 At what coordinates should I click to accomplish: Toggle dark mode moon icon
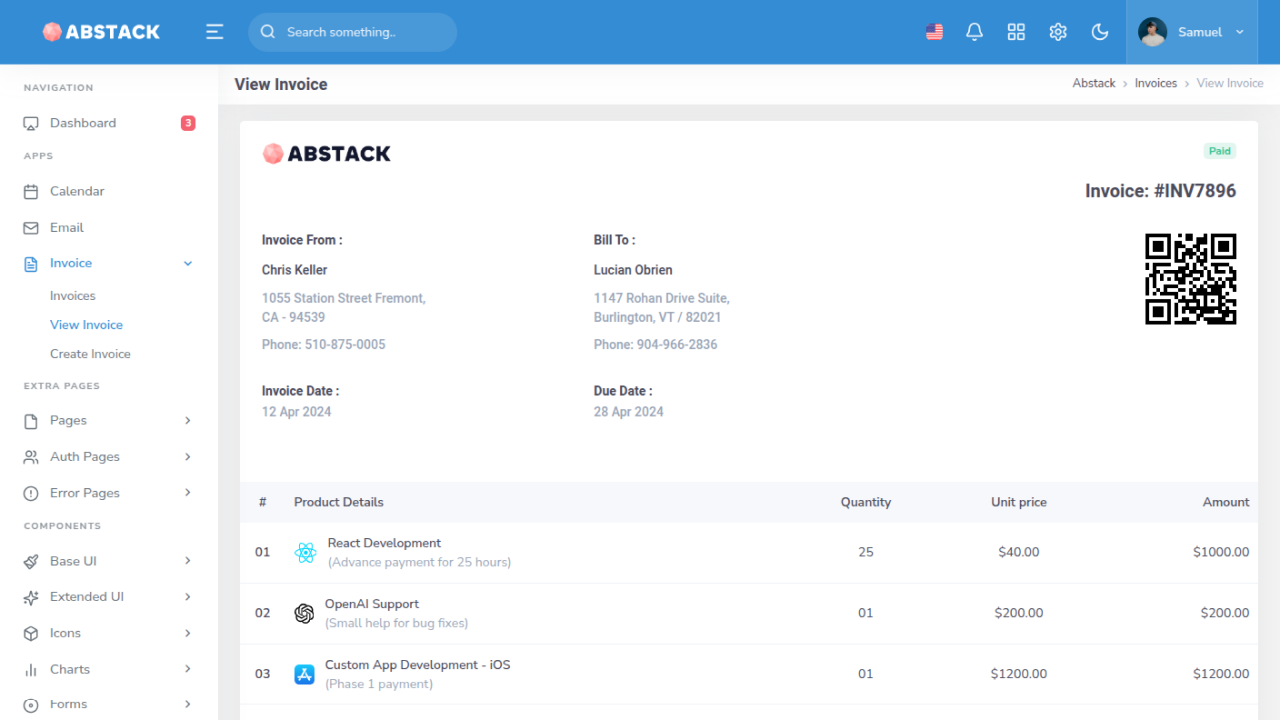tap(1100, 32)
